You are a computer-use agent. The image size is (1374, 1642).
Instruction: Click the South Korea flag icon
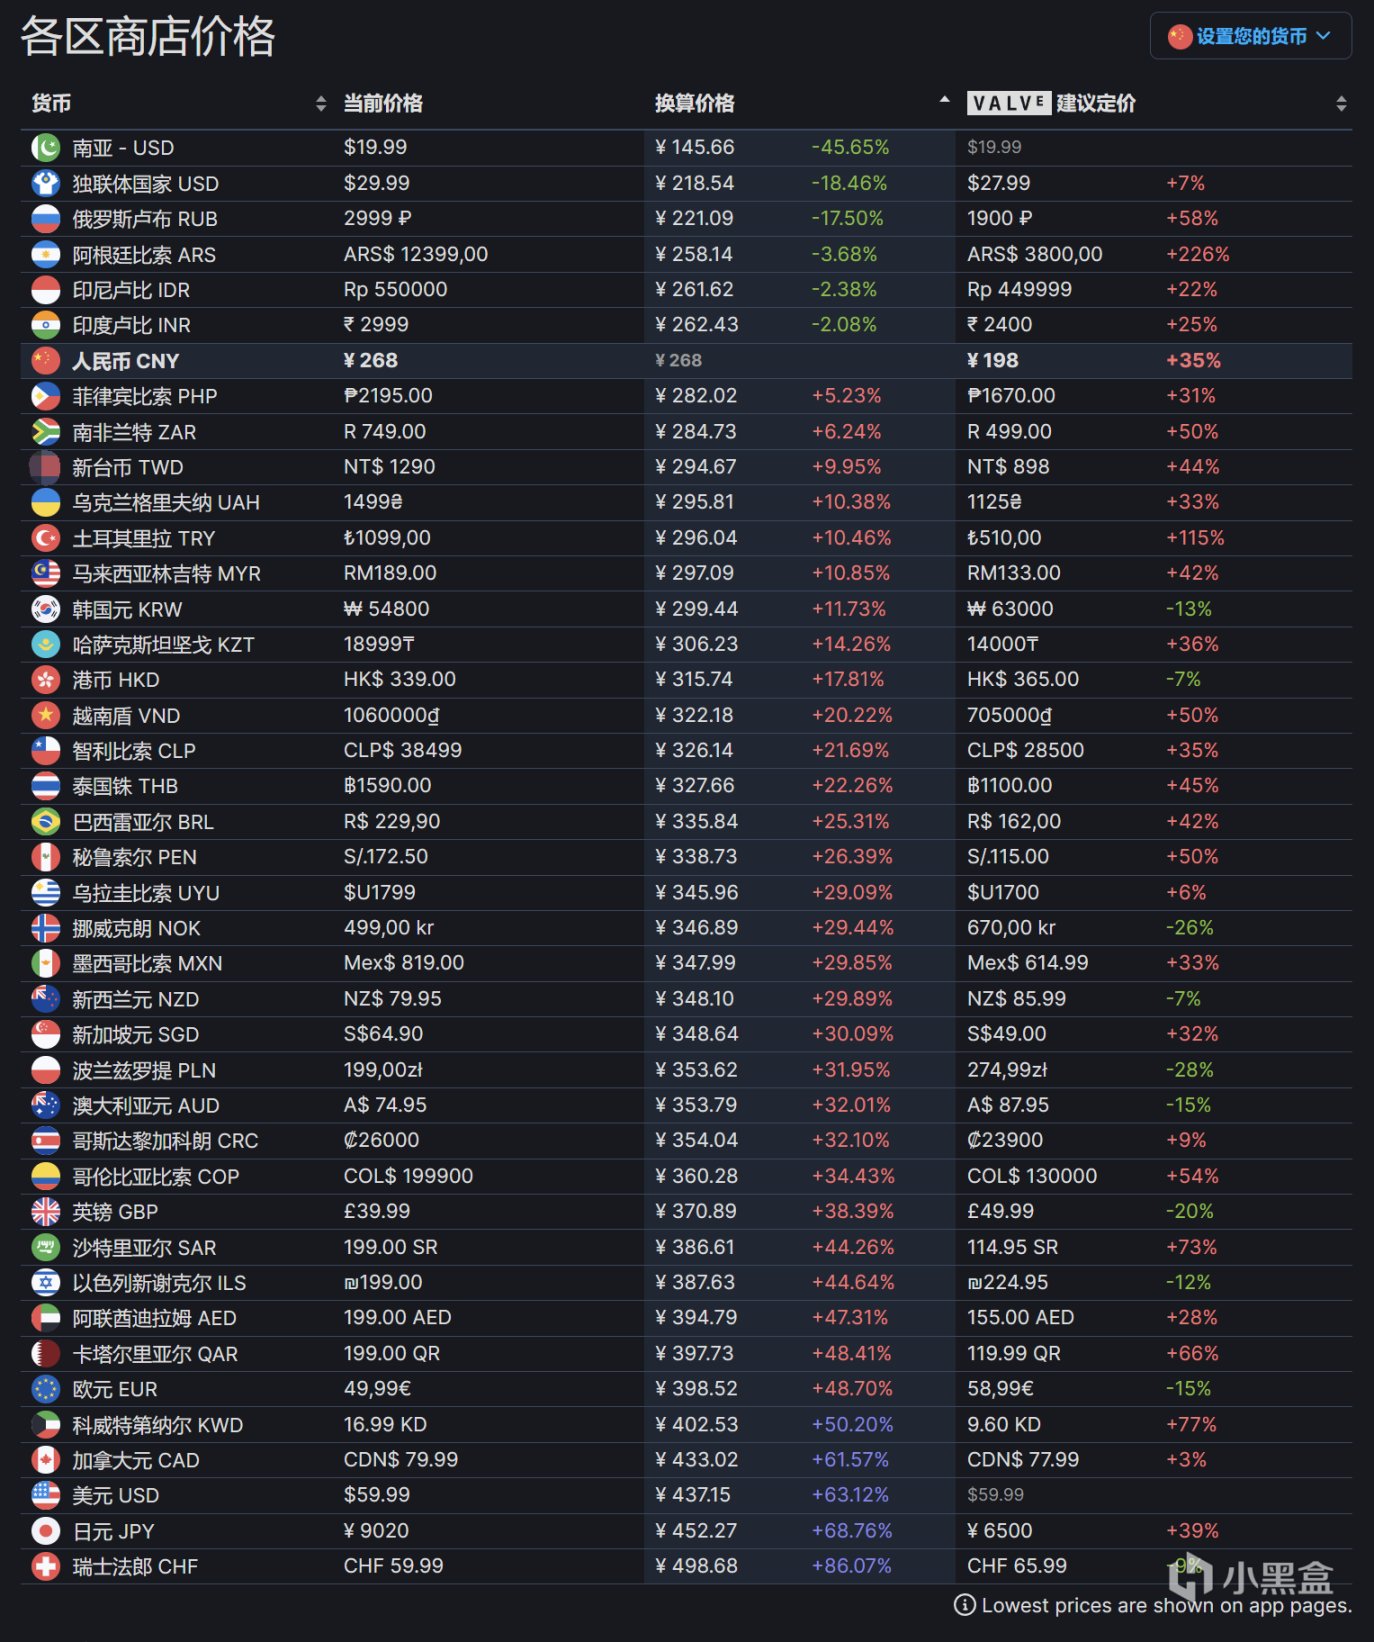pyautogui.click(x=46, y=609)
